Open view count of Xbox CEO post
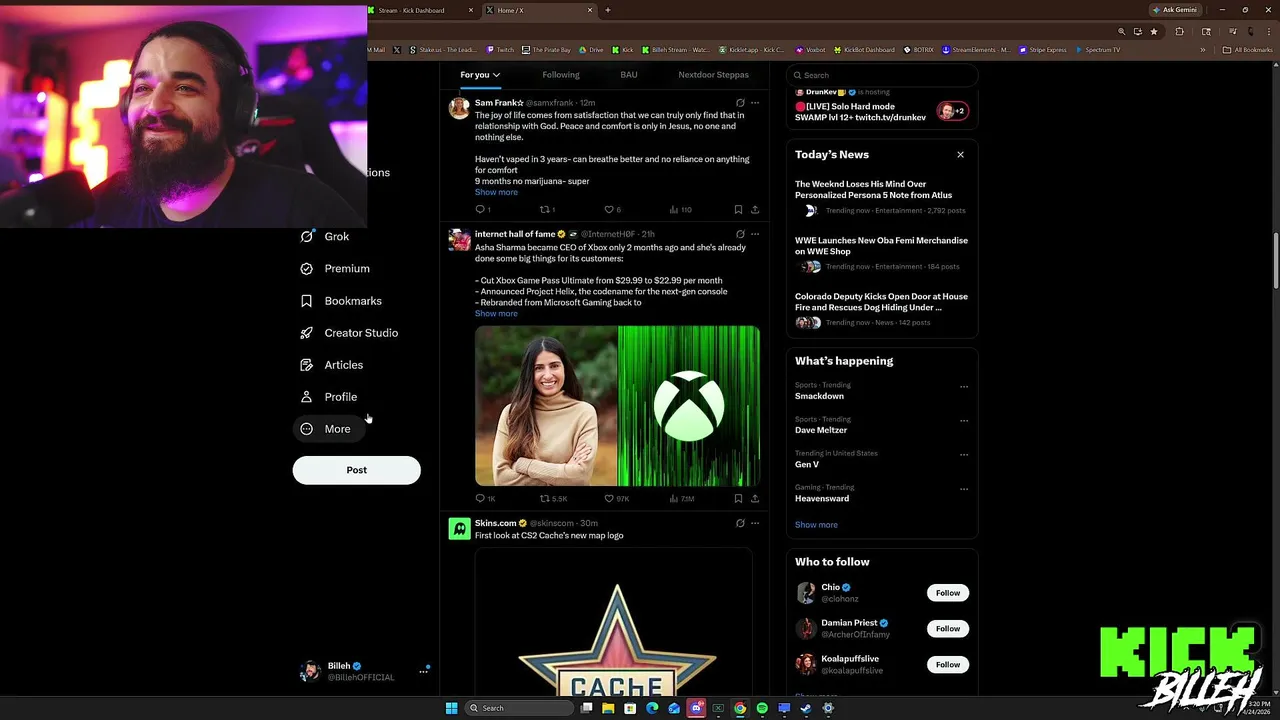Viewport: 1280px width, 720px height. point(681,498)
